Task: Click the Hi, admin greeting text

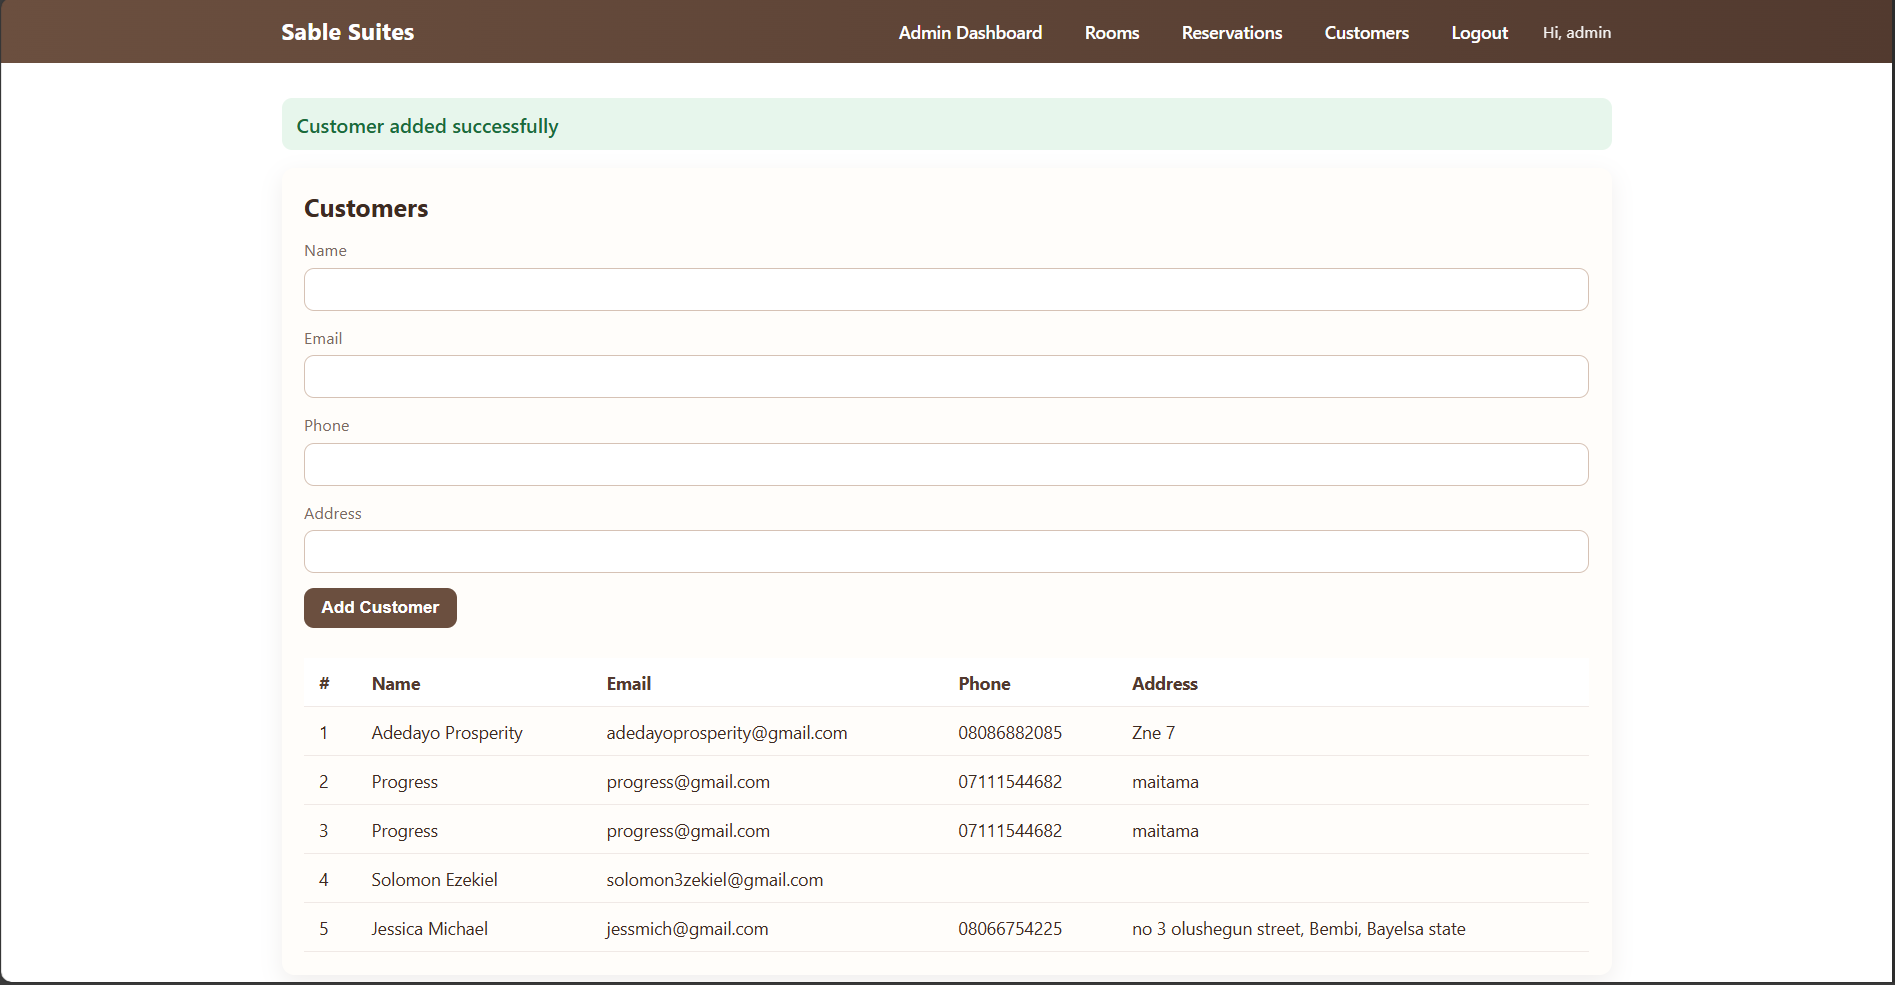Action: point(1576,32)
